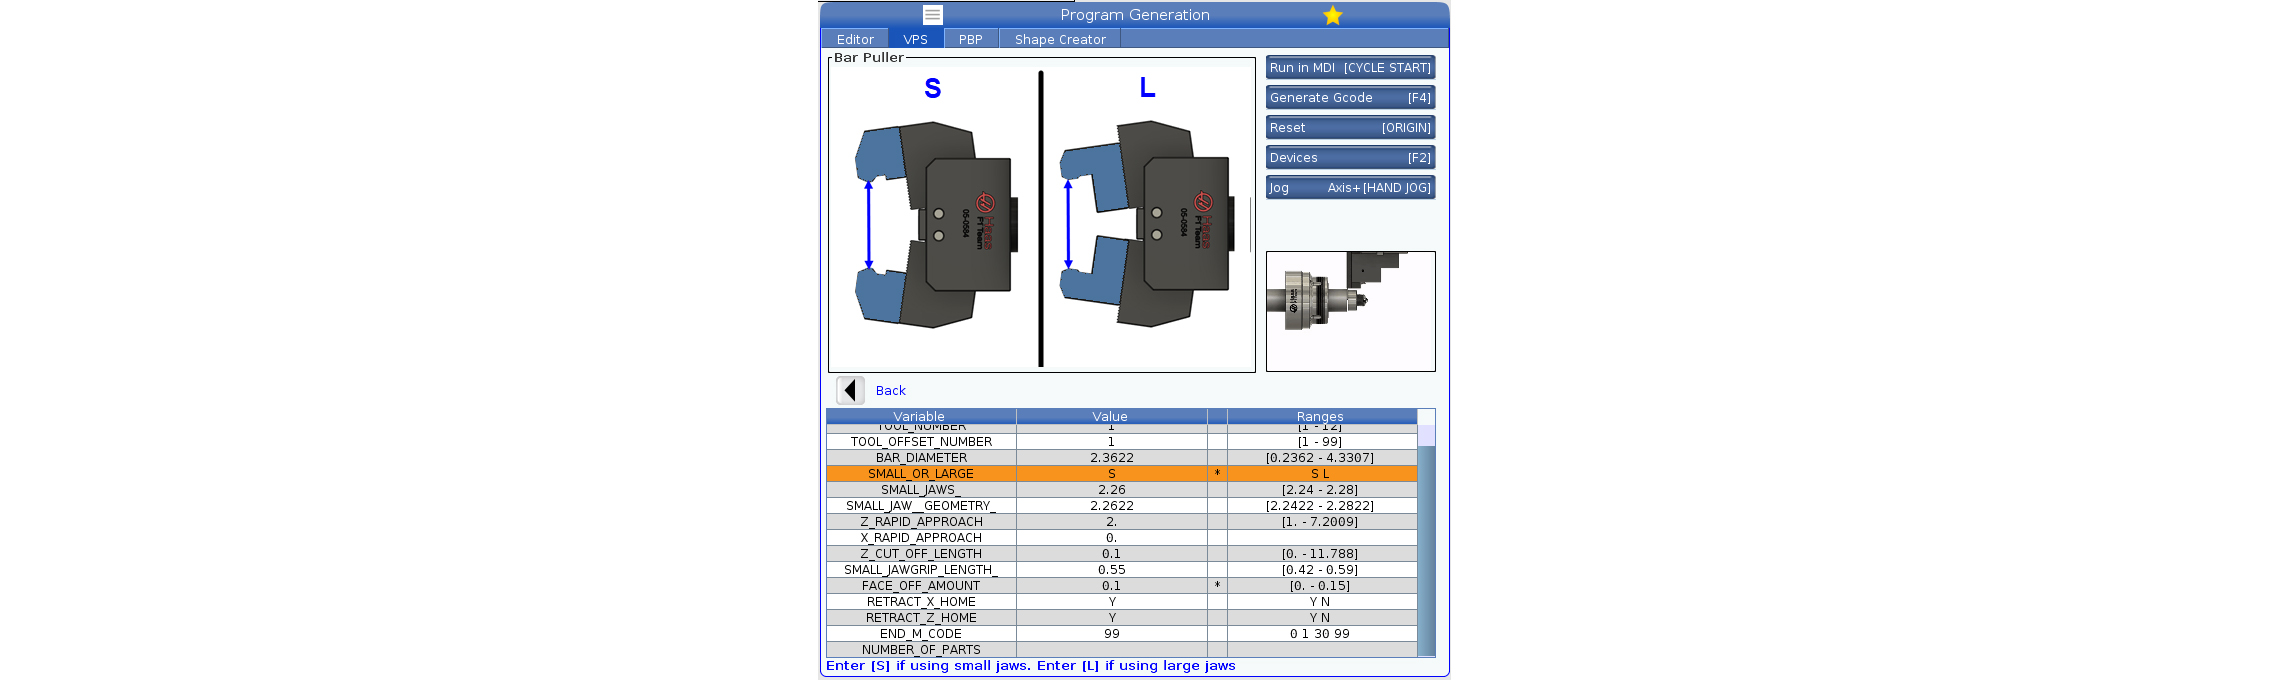Select highlighted SMALL_OR_LARGE variable
This screenshot has height=680, width=2269.
coord(921,474)
